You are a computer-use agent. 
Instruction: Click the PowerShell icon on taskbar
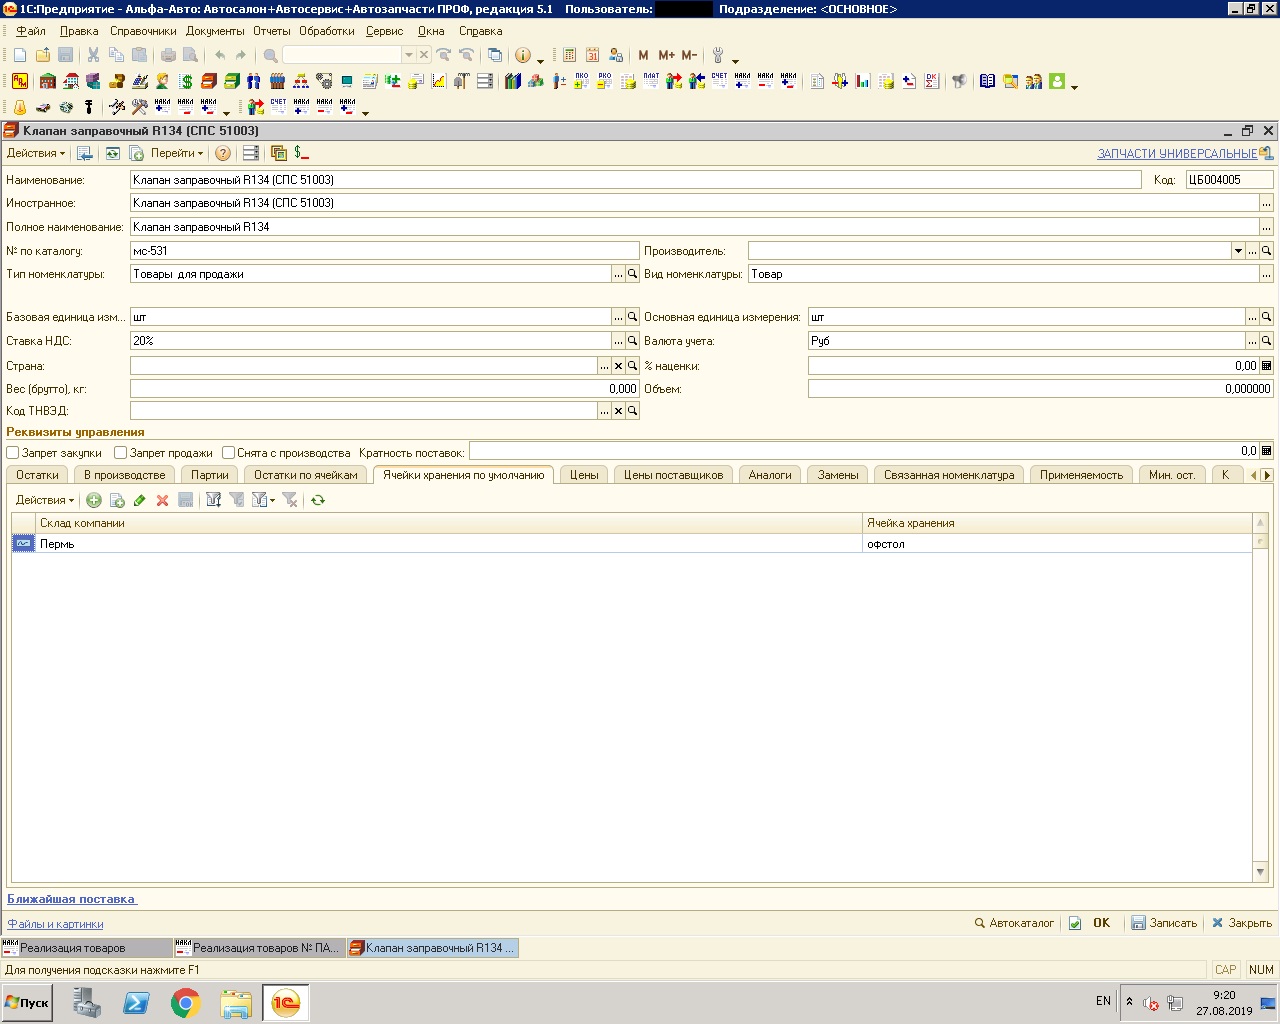click(x=136, y=1003)
